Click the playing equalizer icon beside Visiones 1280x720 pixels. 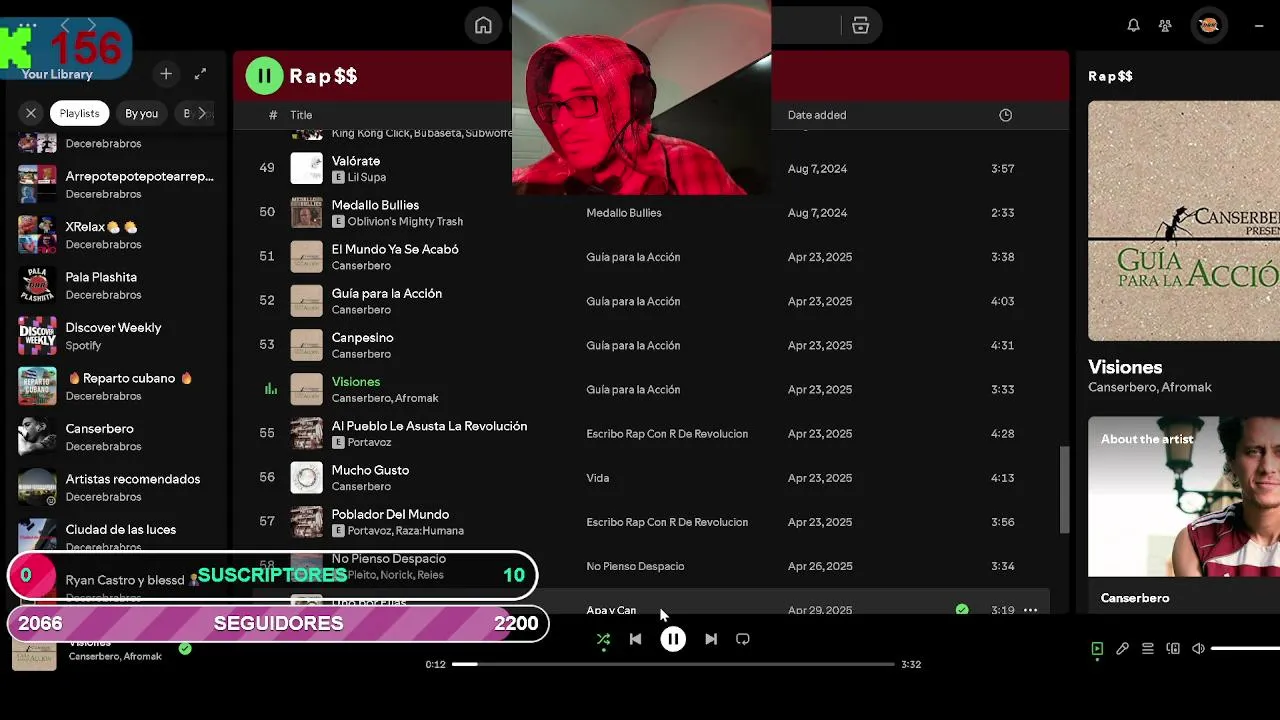pos(270,389)
